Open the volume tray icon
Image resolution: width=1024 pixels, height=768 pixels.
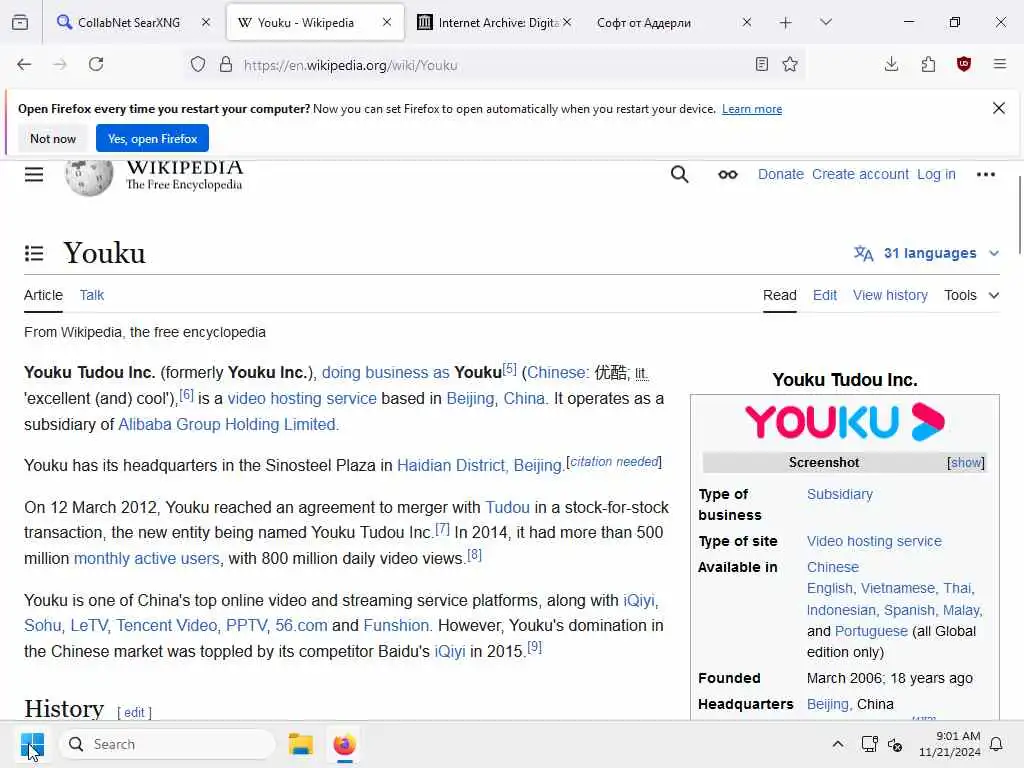(895, 744)
